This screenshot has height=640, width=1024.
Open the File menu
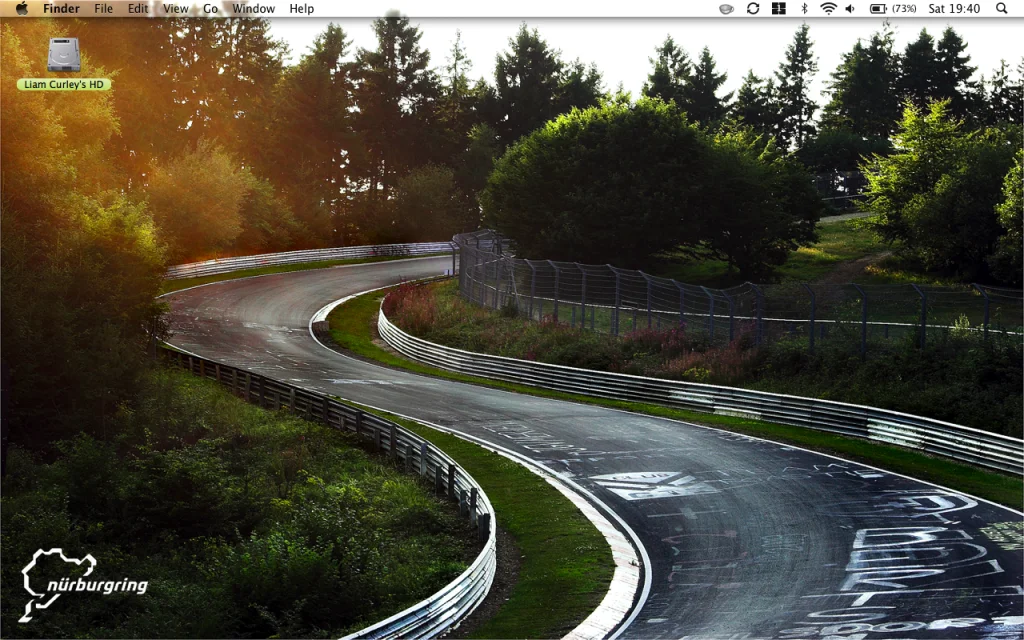click(103, 8)
